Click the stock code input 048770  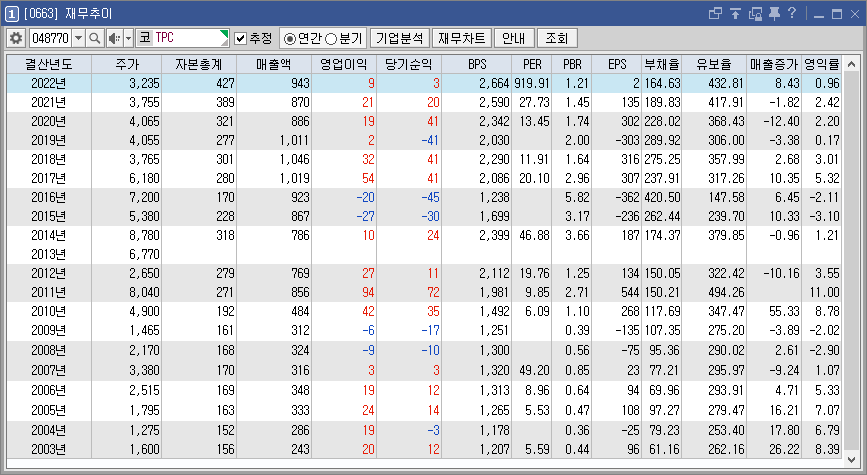click(50, 38)
